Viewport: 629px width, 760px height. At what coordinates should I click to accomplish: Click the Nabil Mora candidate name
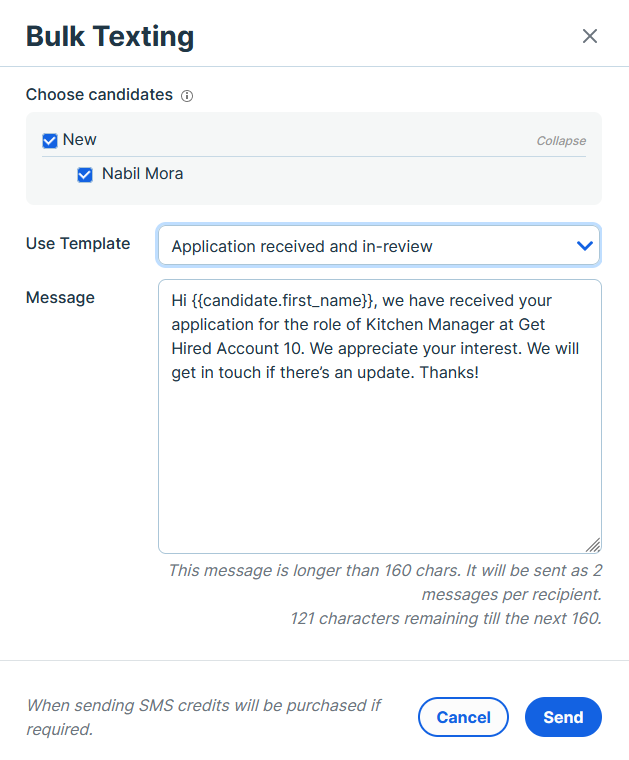[x=142, y=174]
